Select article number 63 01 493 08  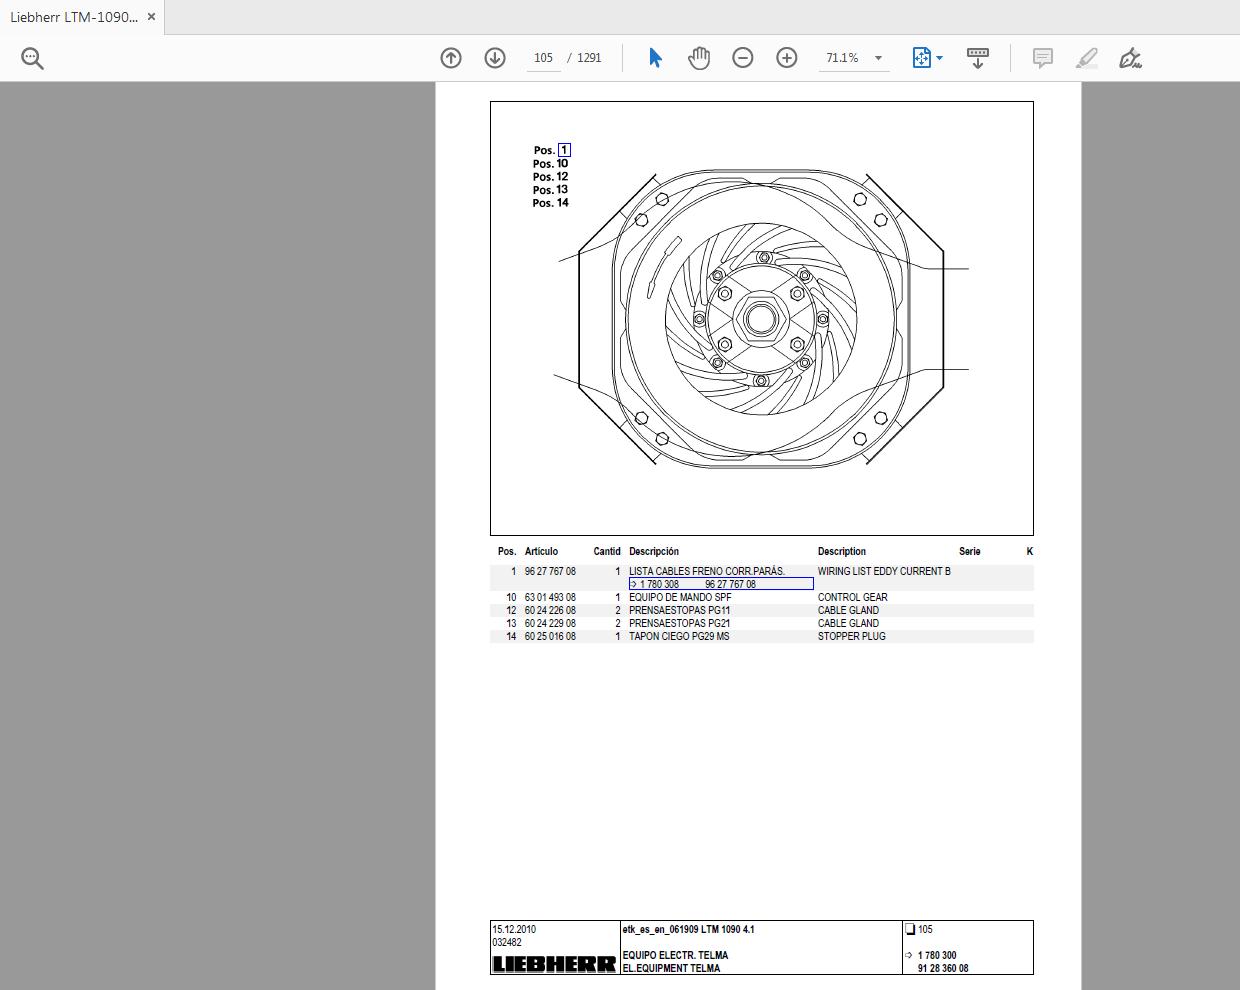pyautogui.click(x=550, y=597)
